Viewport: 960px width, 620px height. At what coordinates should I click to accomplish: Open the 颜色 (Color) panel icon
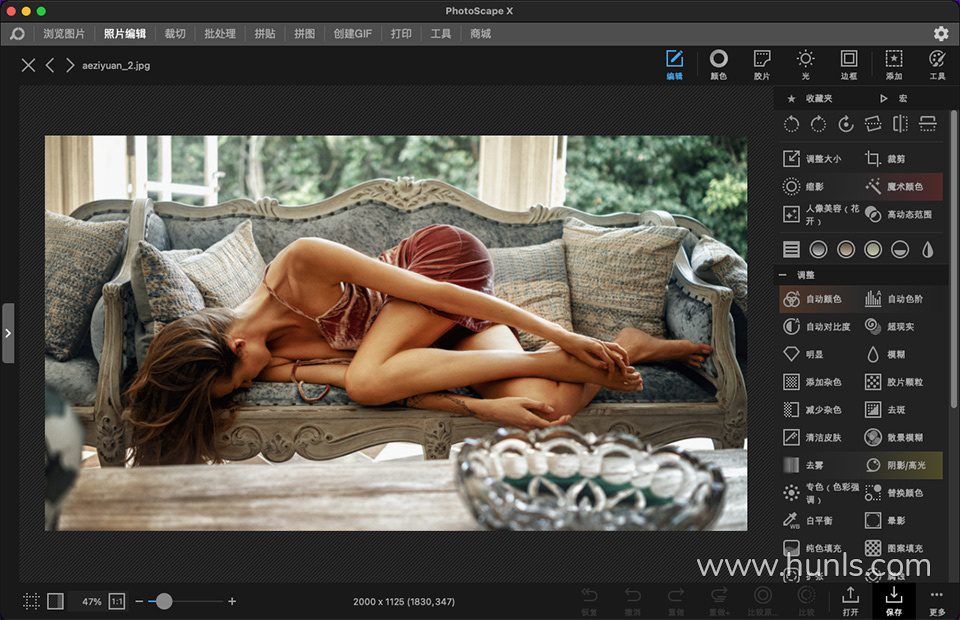click(718, 63)
